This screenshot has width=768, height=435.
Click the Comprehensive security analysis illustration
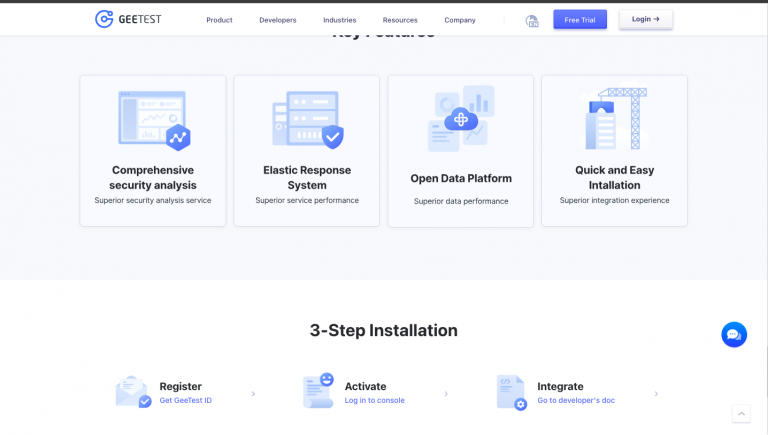153,120
